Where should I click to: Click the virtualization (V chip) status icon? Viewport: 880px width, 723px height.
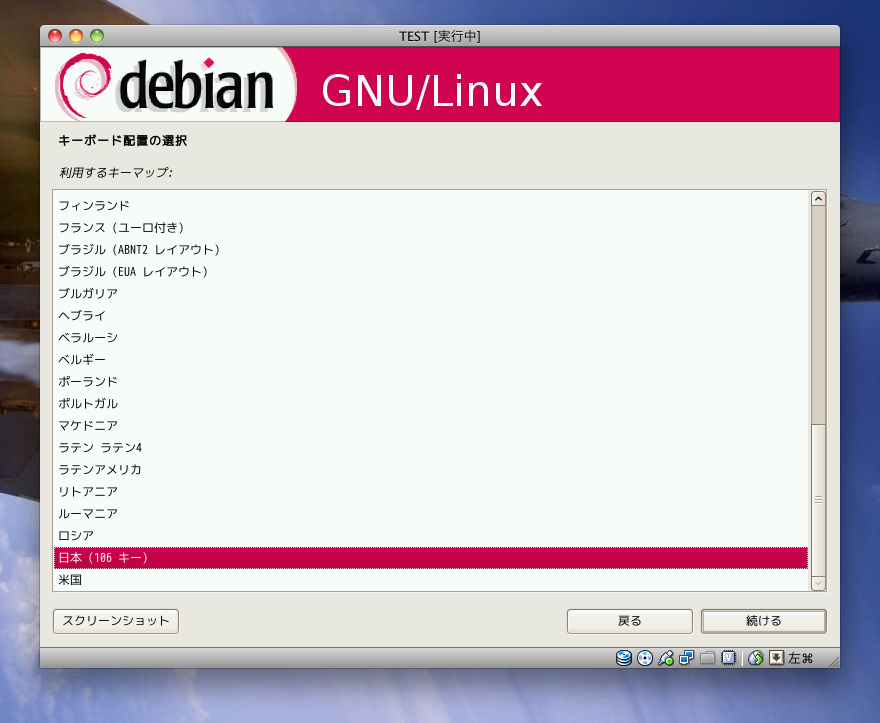click(x=728, y=658)
